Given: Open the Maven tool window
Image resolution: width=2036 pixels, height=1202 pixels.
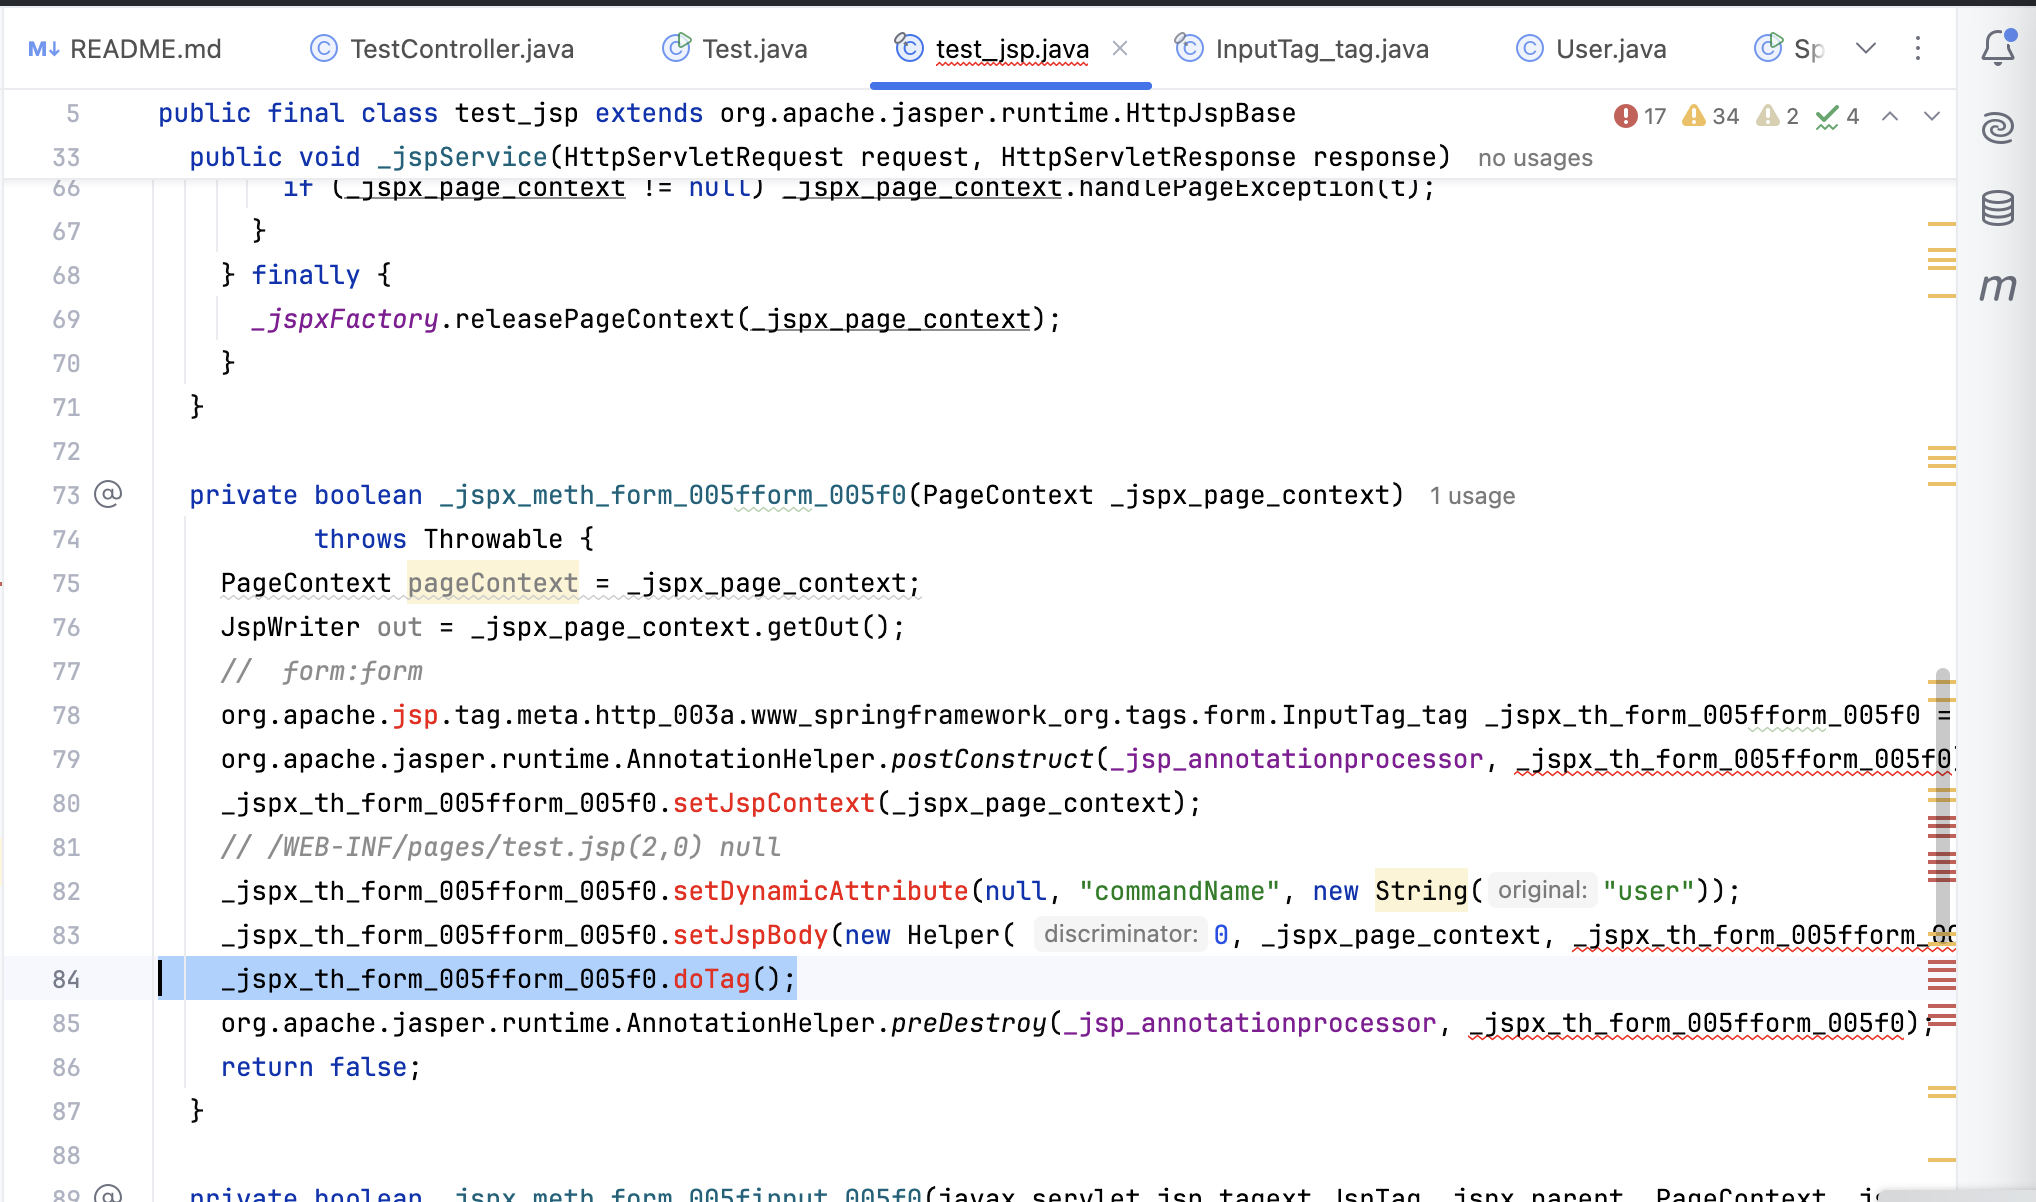Looking at the screenshot, I should click(x=1997, y=288).
